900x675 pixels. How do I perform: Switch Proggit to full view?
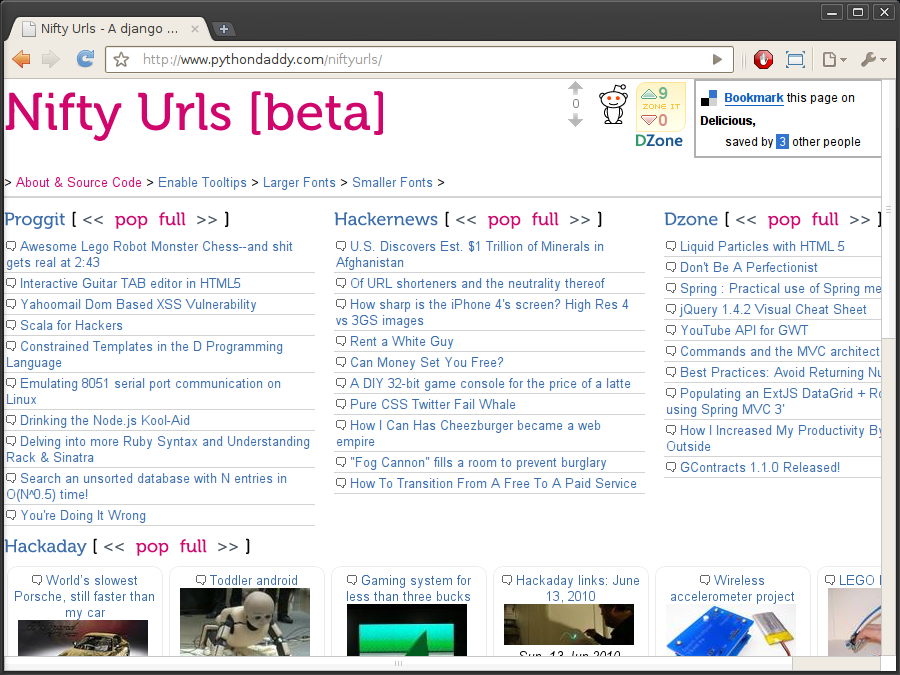click(x=172, y=219)
